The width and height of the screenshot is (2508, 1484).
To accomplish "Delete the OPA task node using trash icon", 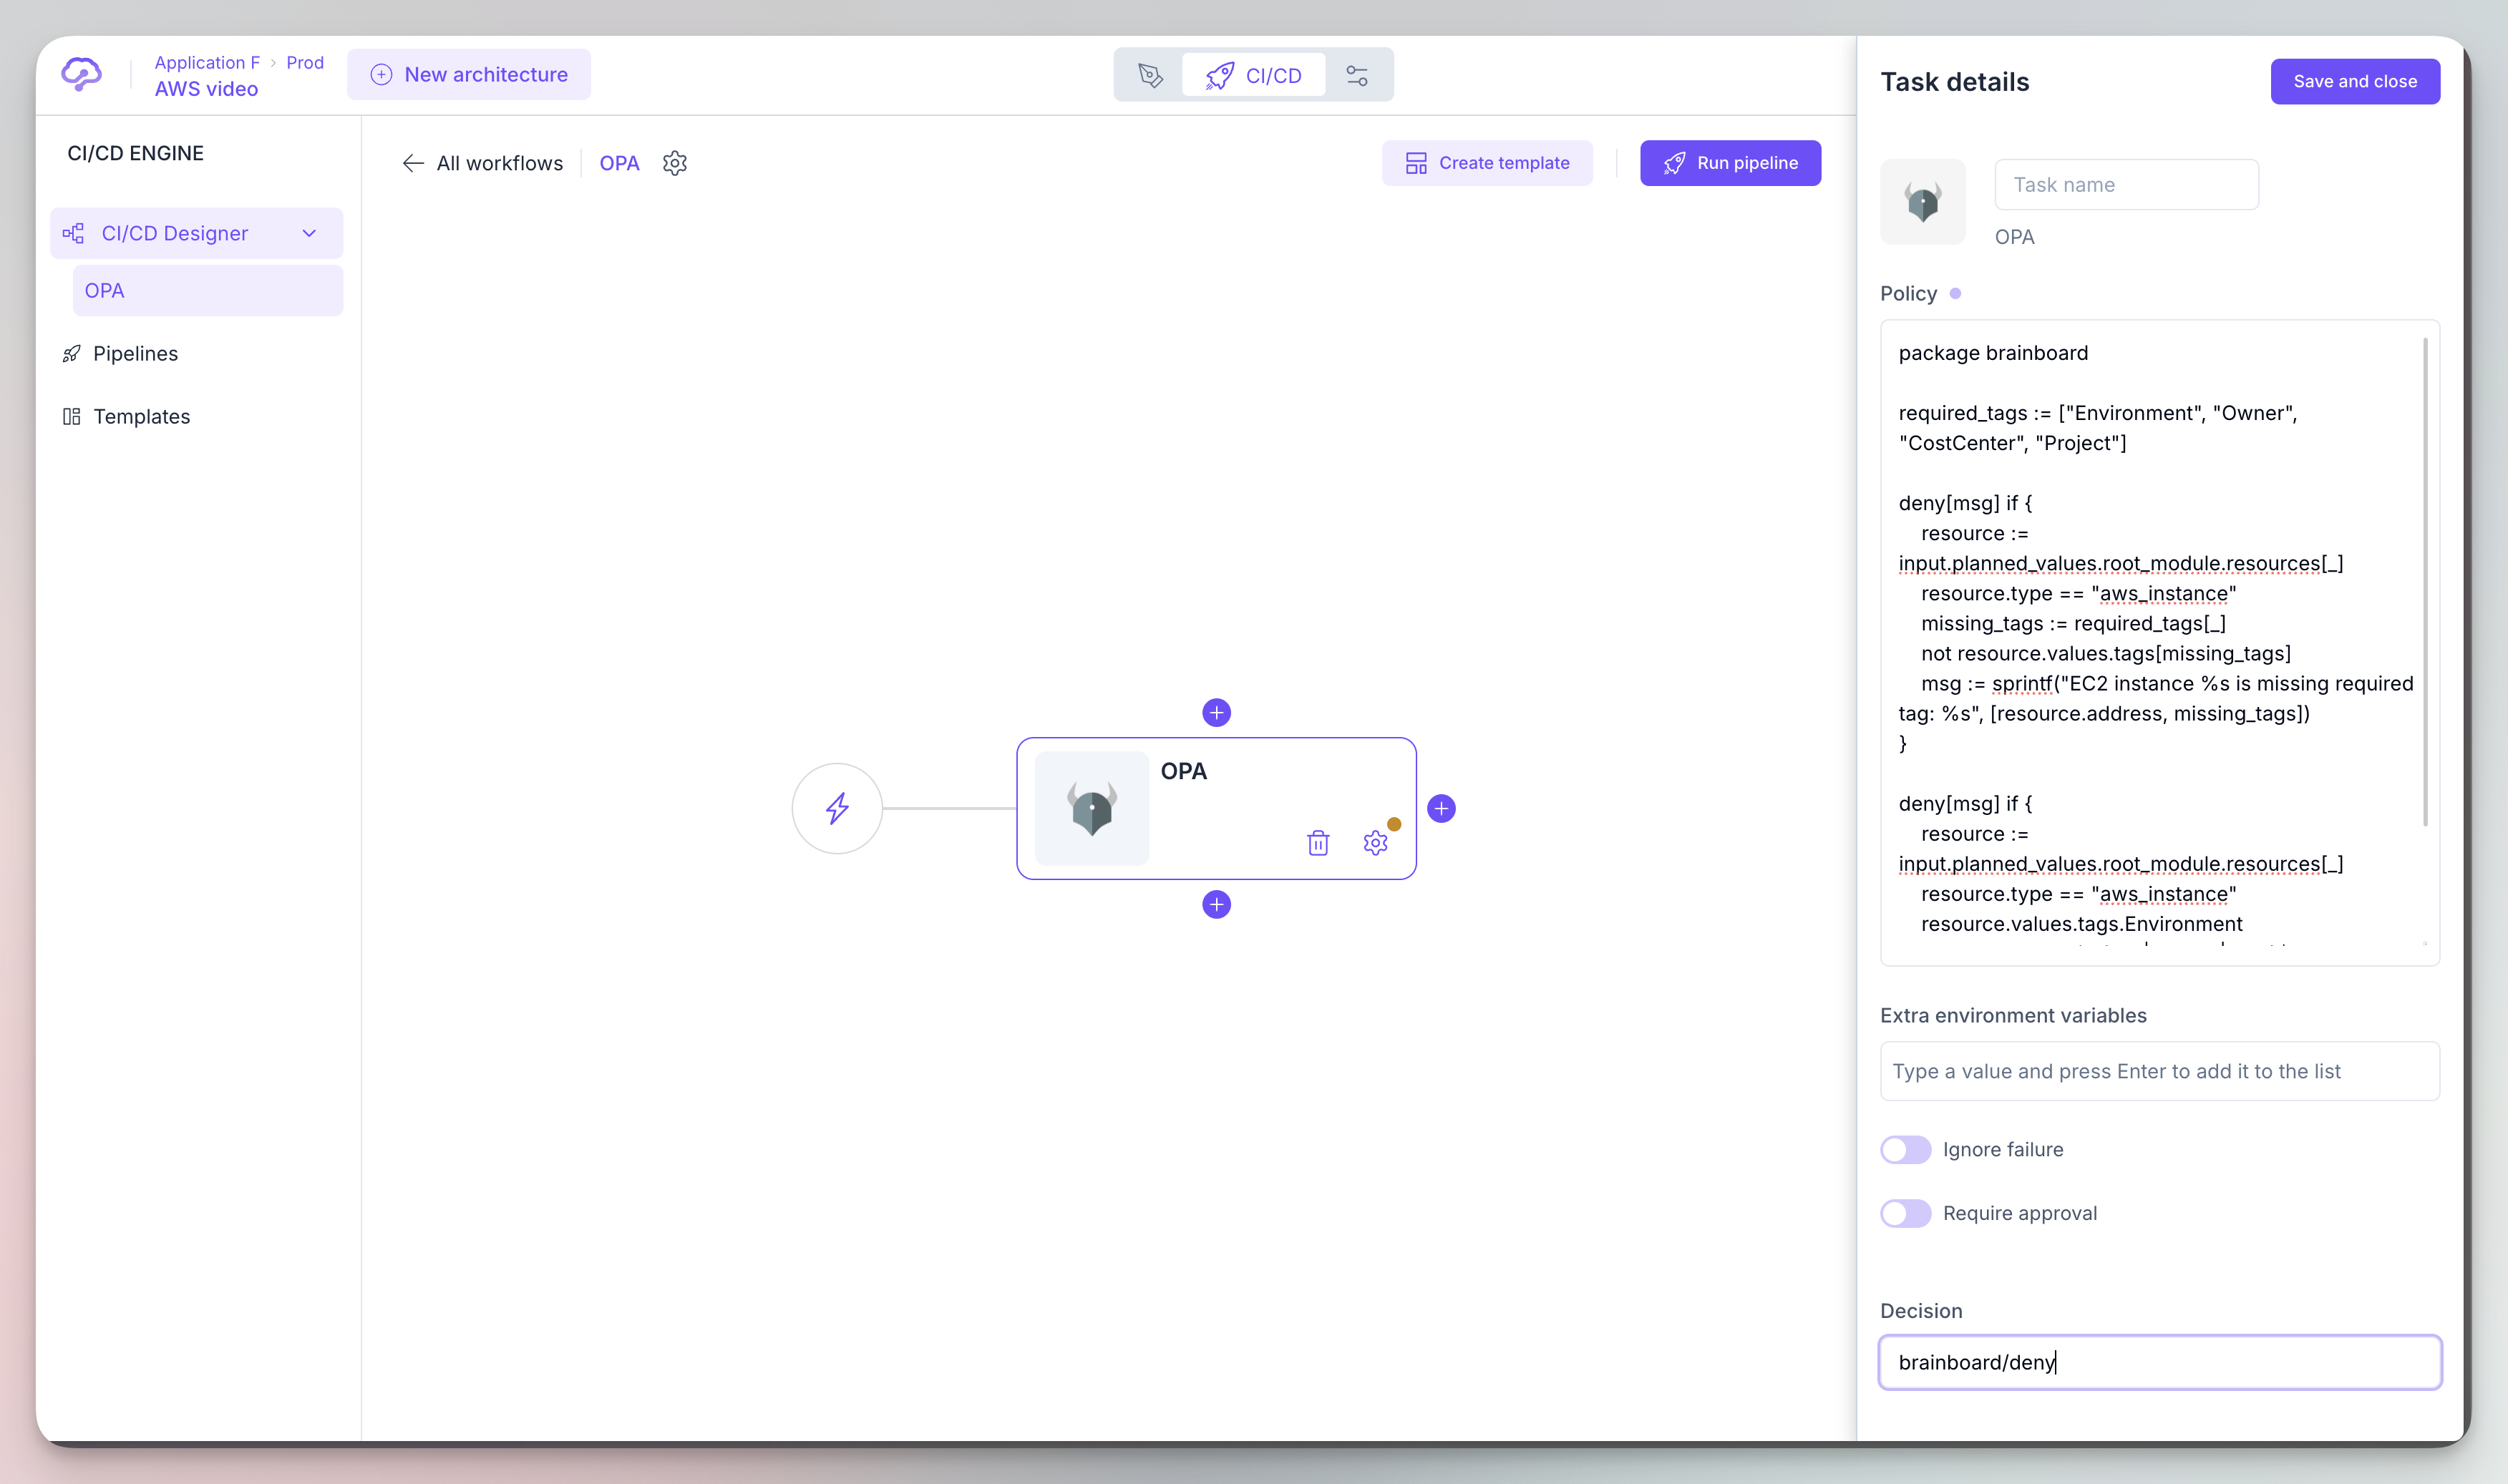I will click(x=1318, y=843).
